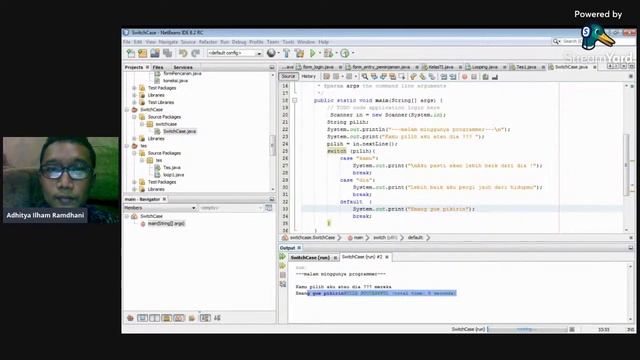This screenshot has height=360, width=640.
Task: Switch editor to History view
Action: pos(309,76)
